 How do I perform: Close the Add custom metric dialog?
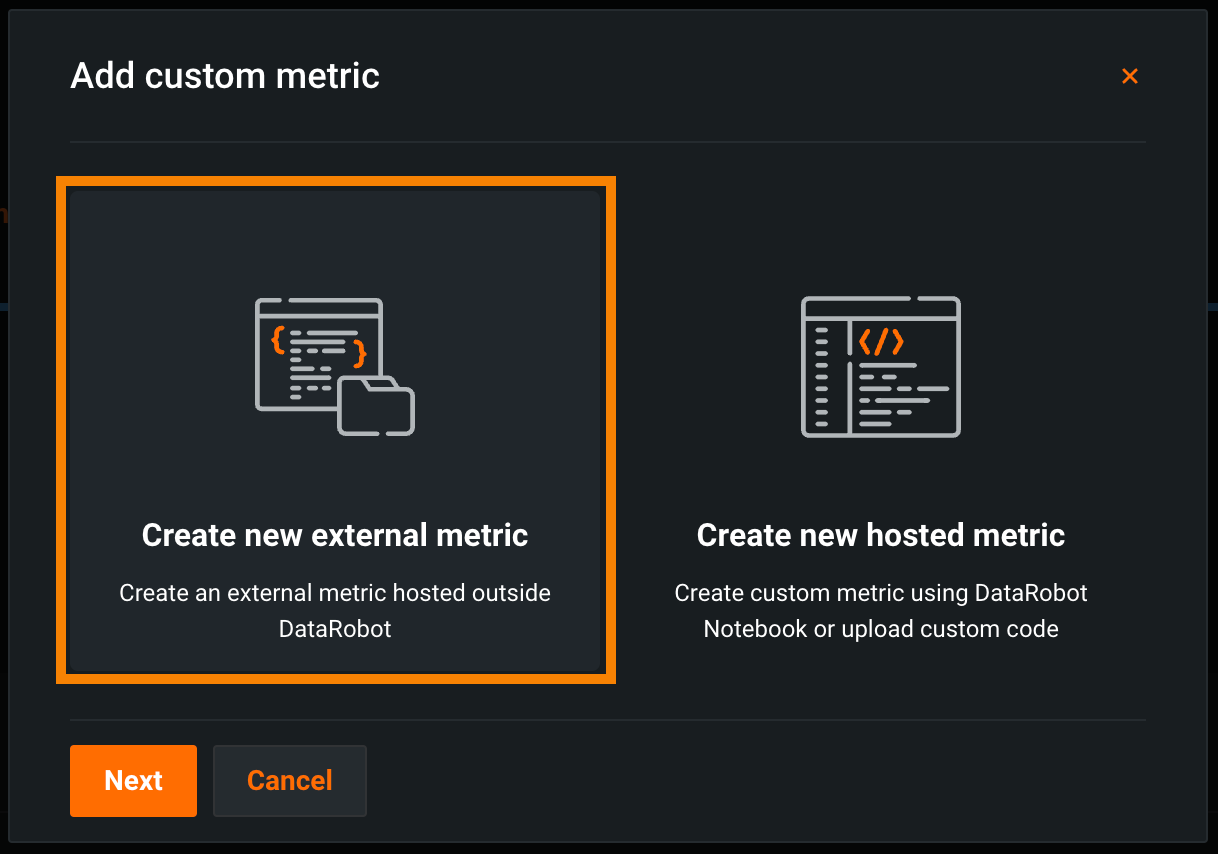[x=1130, y=76]
